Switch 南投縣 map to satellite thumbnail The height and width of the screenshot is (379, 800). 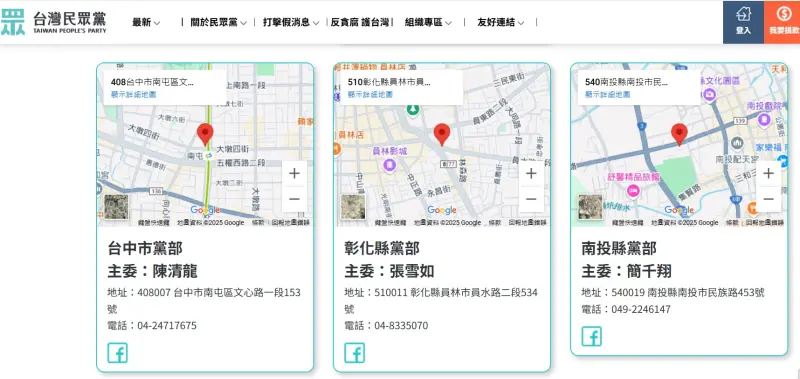(590, 207)
